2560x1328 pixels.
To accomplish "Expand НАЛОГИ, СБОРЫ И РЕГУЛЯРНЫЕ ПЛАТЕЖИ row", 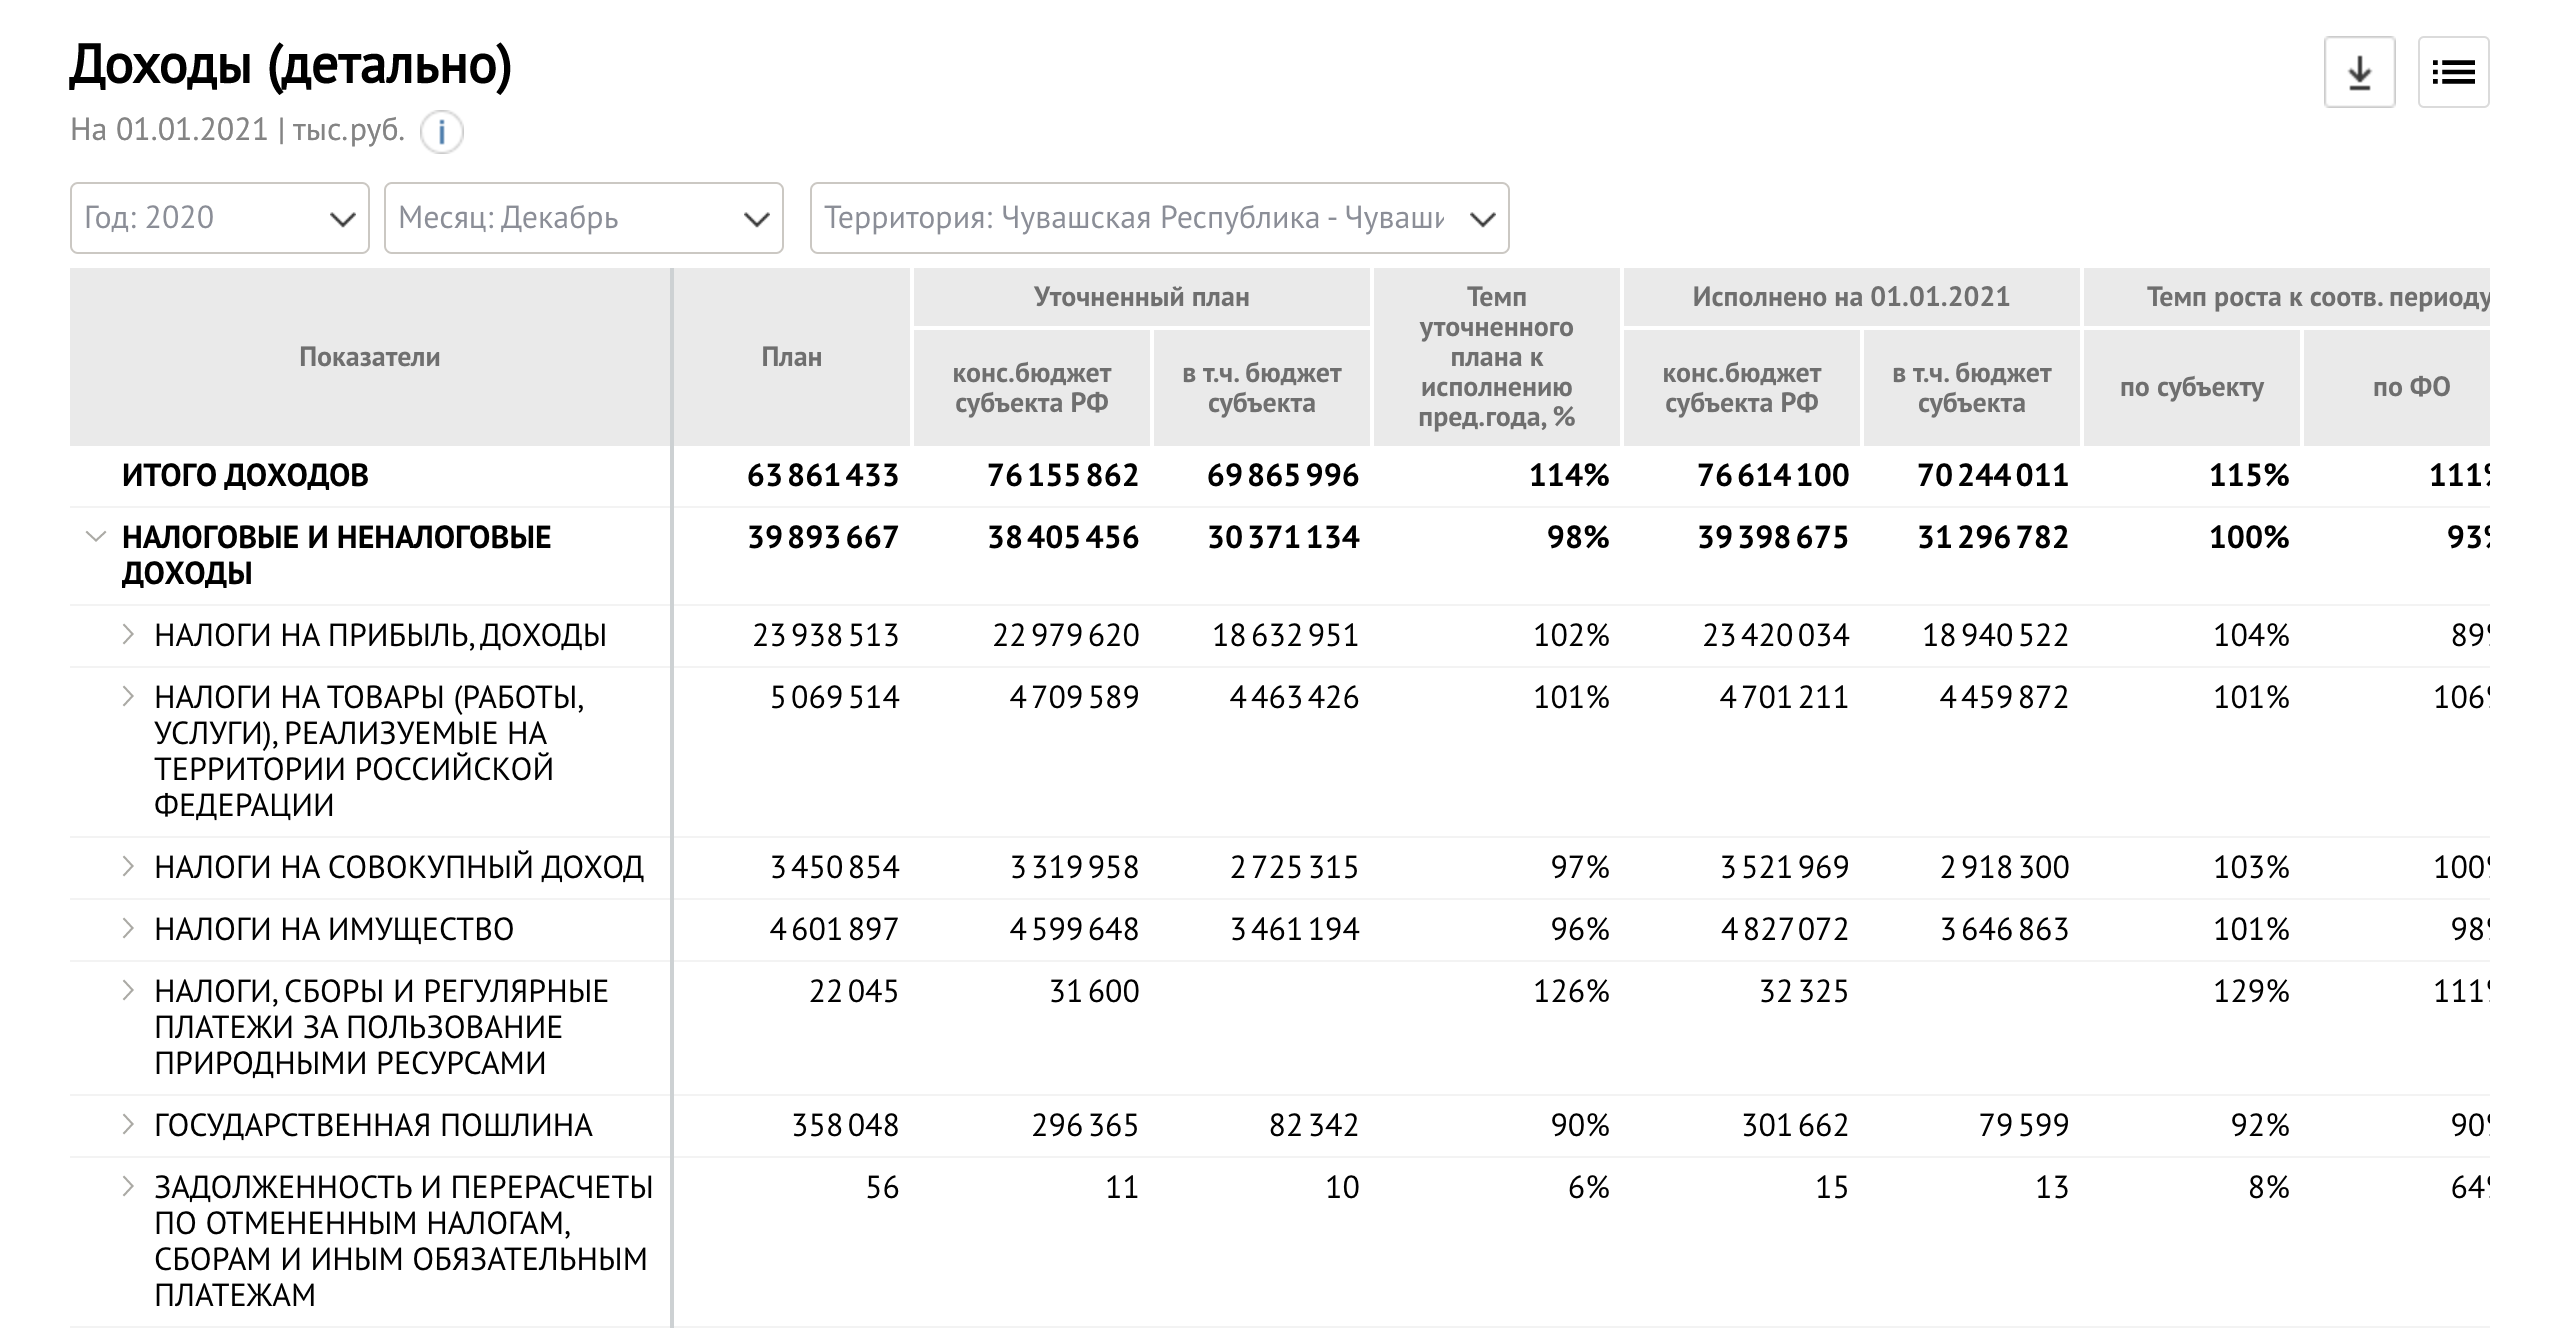I will [x=128, y=991].
